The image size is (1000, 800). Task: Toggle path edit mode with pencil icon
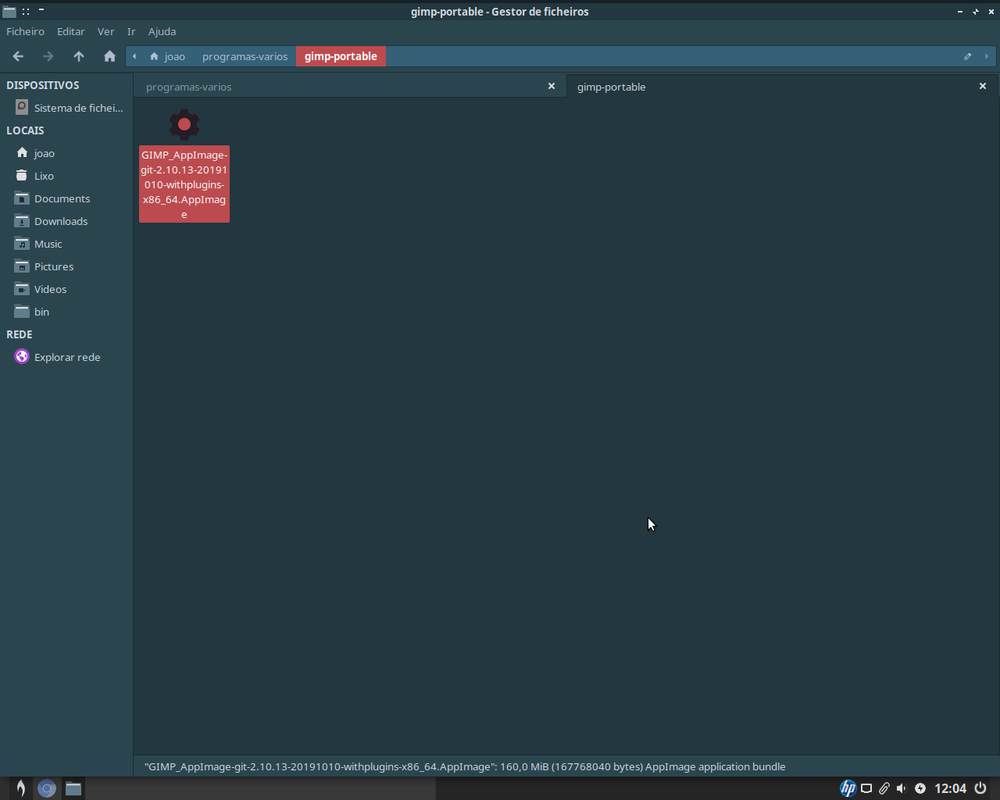(967, 56)
